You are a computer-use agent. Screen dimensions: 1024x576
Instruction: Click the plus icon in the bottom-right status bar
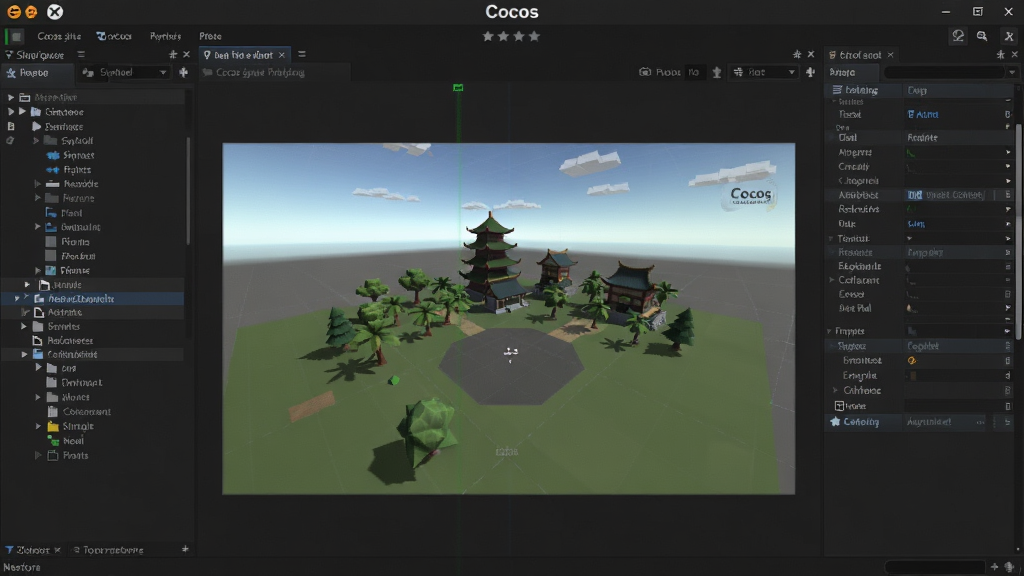click(x=994, y=567)
